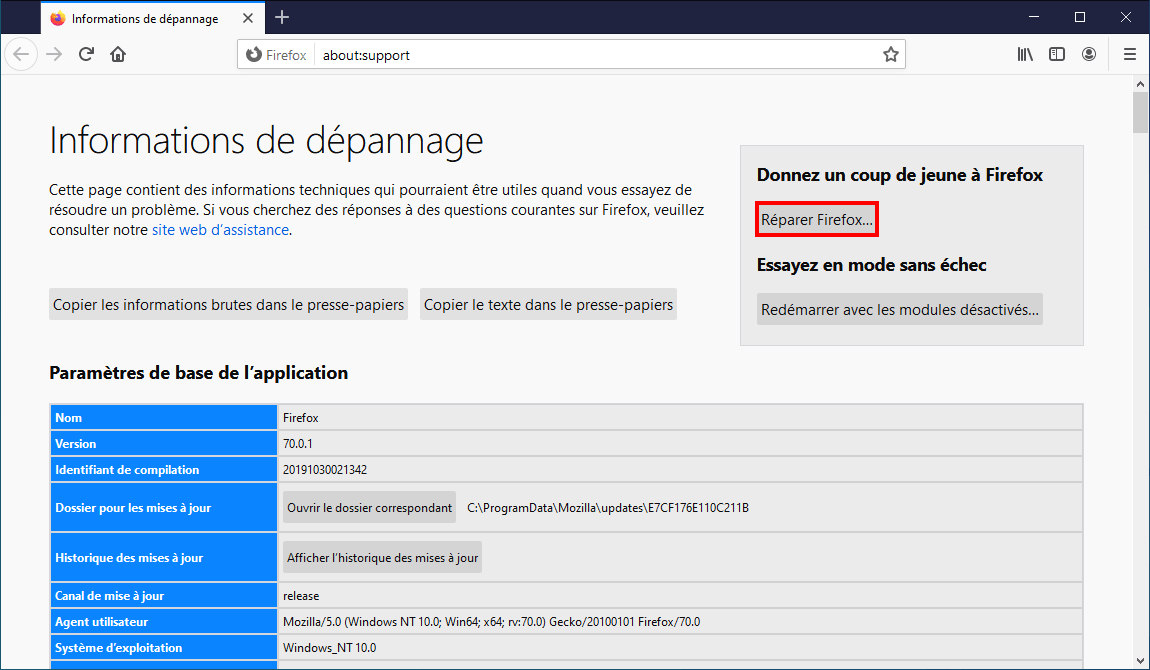Image resolution: width=1150 pixels, height=670 pixels.
Task: Click Copier le texte dans le presse-papiers
Action: (548, 304)
